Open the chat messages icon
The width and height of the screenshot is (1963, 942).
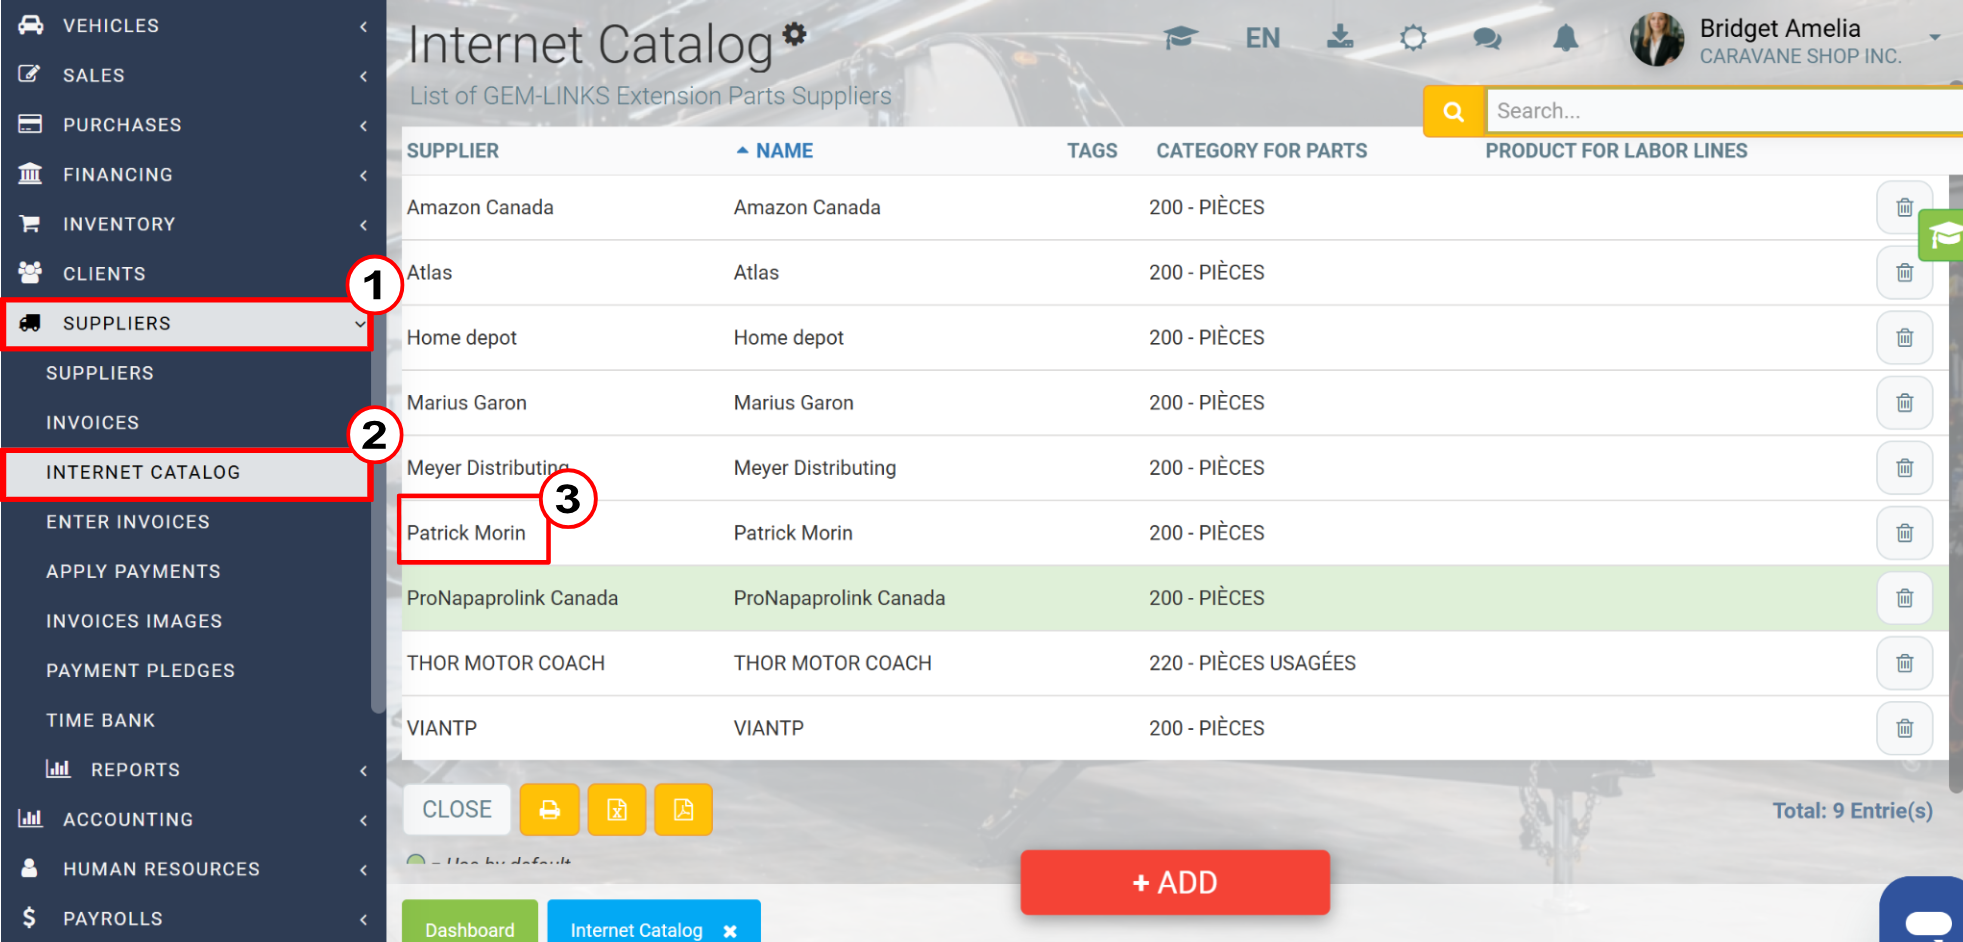[x=1487, y=39]
